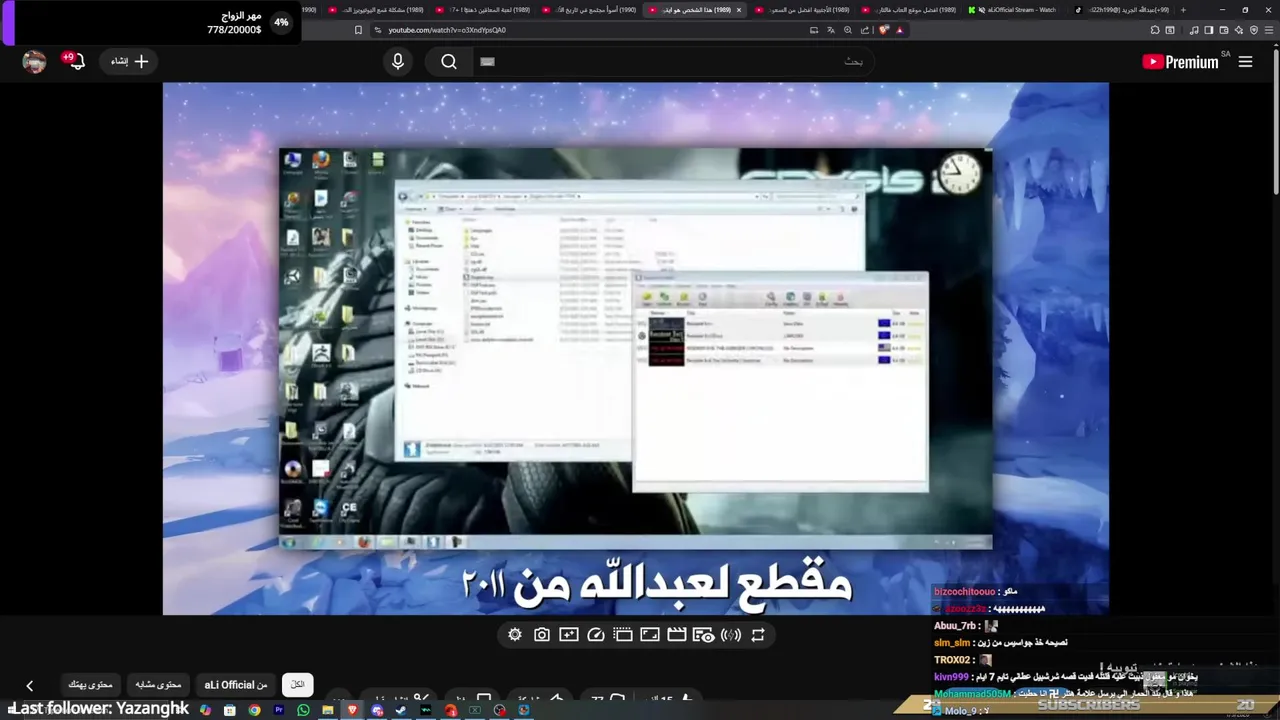The width and height of the screenshot is (1280, 720).
Task: Click the rectangle-frame icon before clapperboard
Action: pyautogui.click(x=650, y=635)
